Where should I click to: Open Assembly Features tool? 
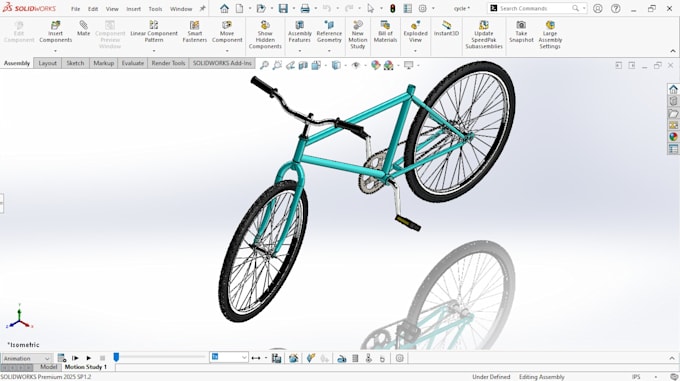[299, 32]
